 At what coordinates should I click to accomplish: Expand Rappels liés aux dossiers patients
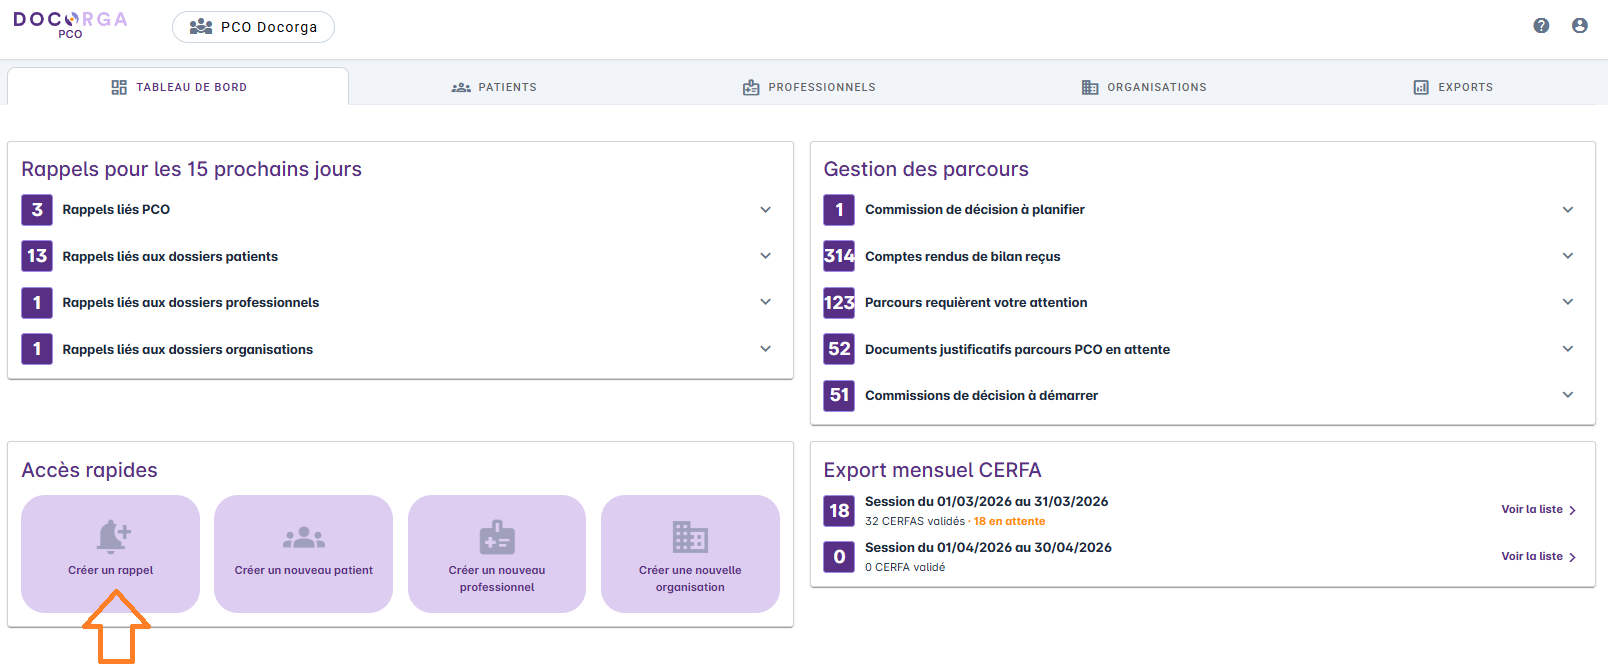tap(765, 256)
